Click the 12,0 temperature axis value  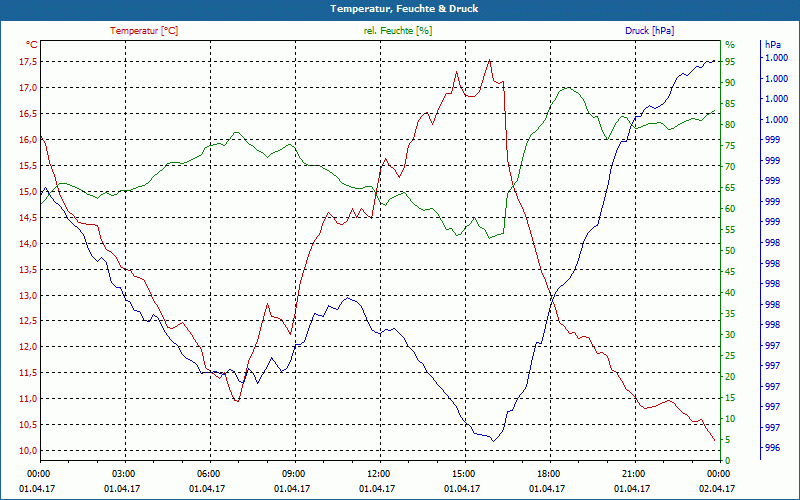click(28, 347)
